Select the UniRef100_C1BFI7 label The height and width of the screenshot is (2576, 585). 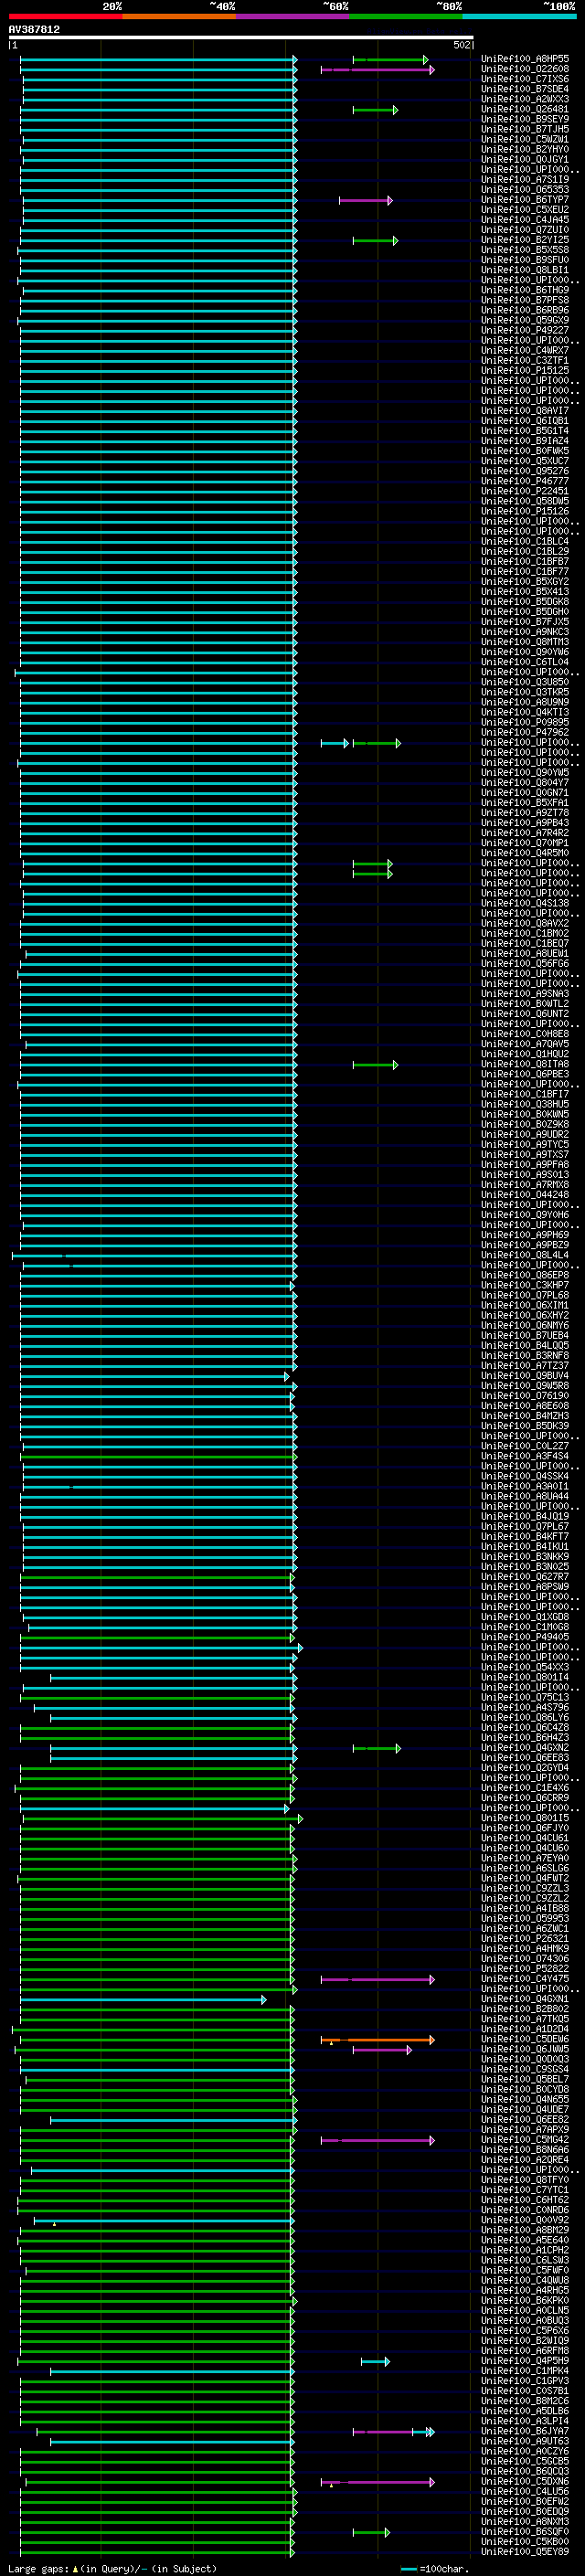pyautogui.click(x=524, y=1094)
